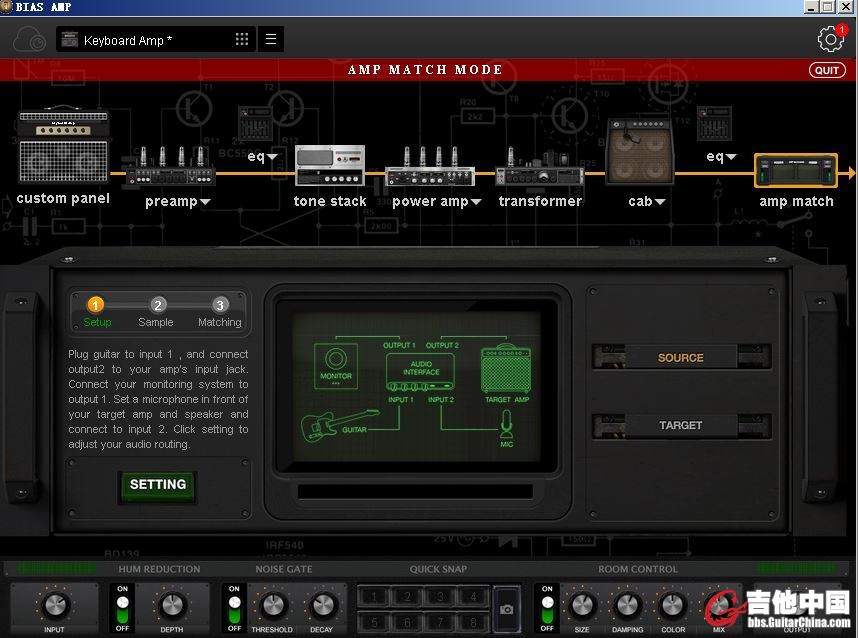Minimize the BIAS AMP window
This screenshot has width=858, height=638.
click(811, 7)
